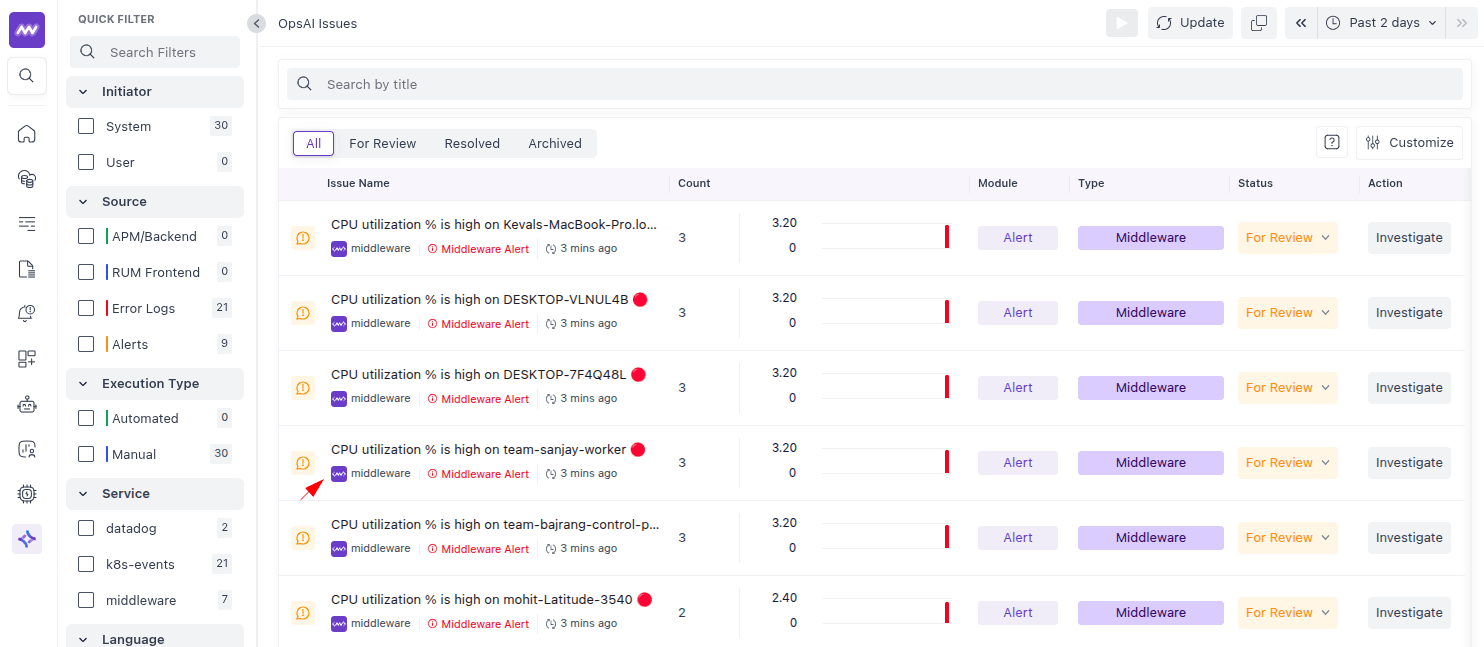Enable the Error Logs filter checkbox
The height and width of the screenshot is (647, 1484).
(85, 308)
